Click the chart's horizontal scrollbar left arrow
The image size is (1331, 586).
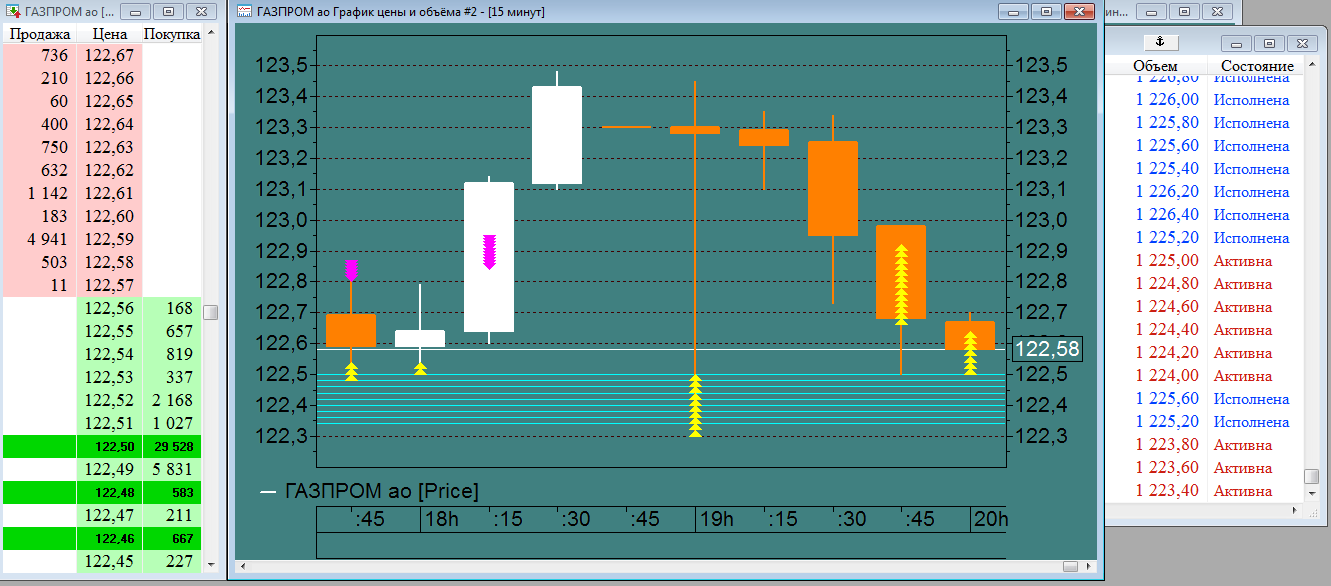(x=243, y=566)
